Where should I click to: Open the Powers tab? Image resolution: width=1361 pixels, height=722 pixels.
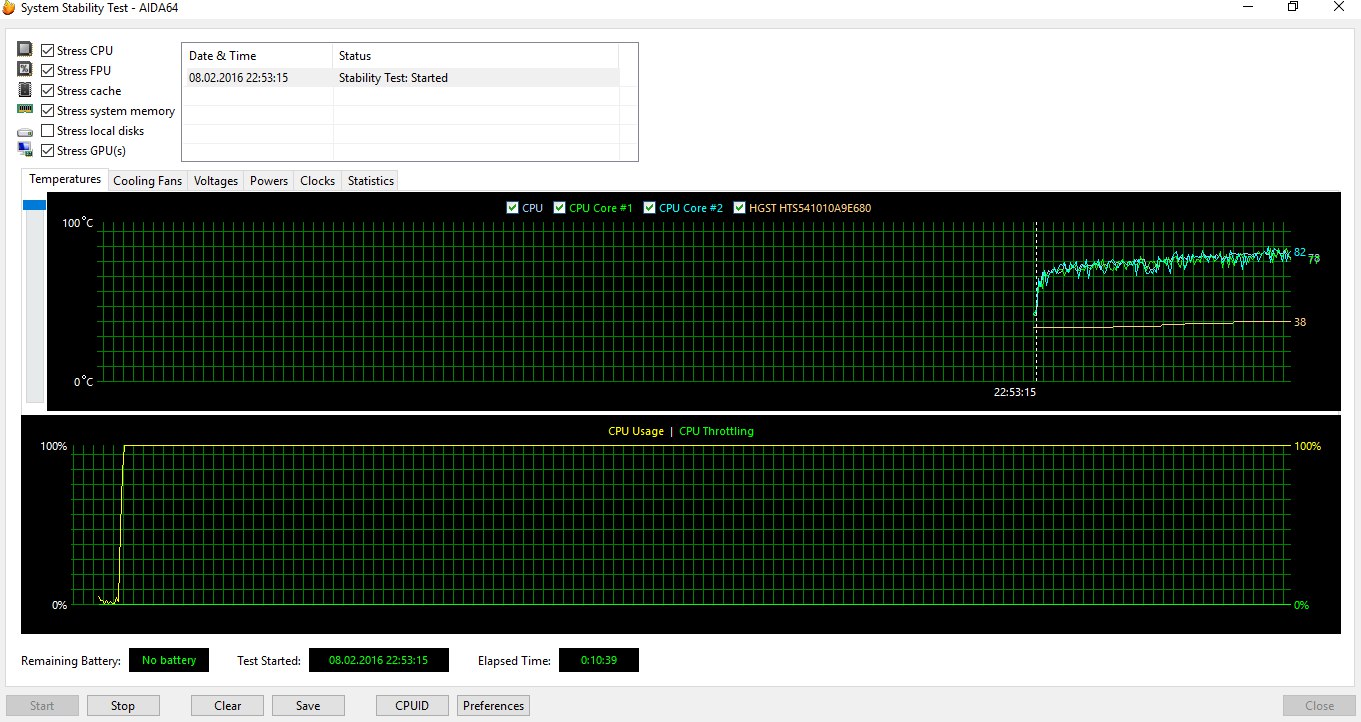(269, 181)
